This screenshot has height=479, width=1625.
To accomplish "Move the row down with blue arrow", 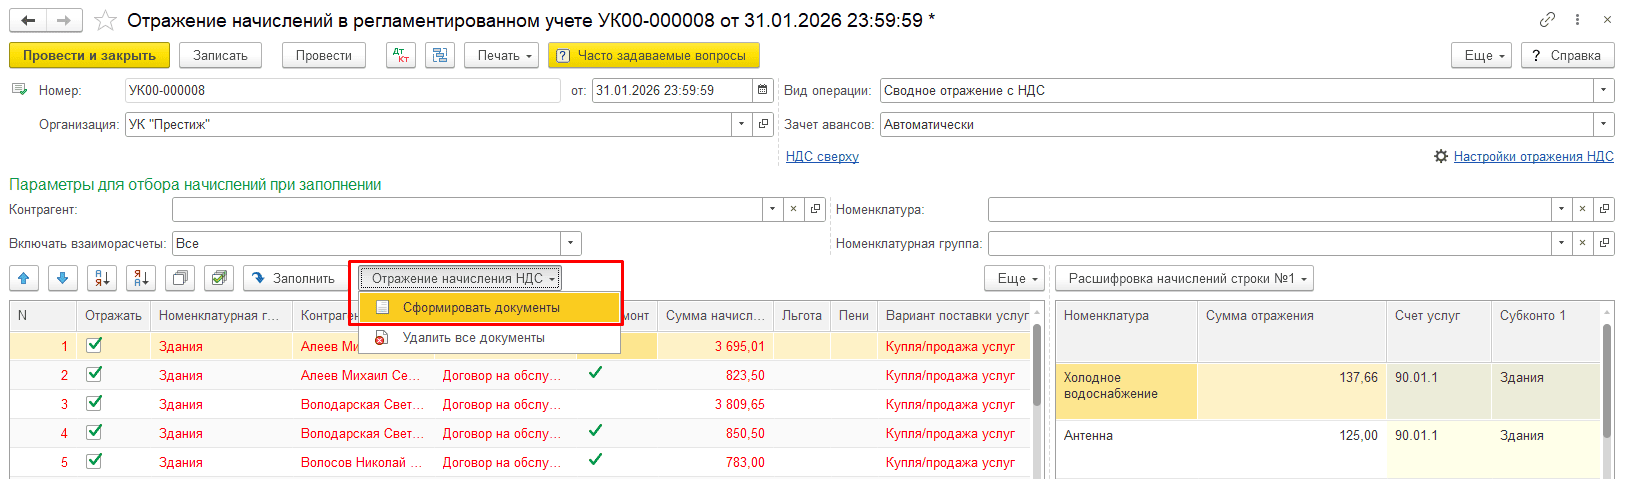I will click(x=62, y=279).
